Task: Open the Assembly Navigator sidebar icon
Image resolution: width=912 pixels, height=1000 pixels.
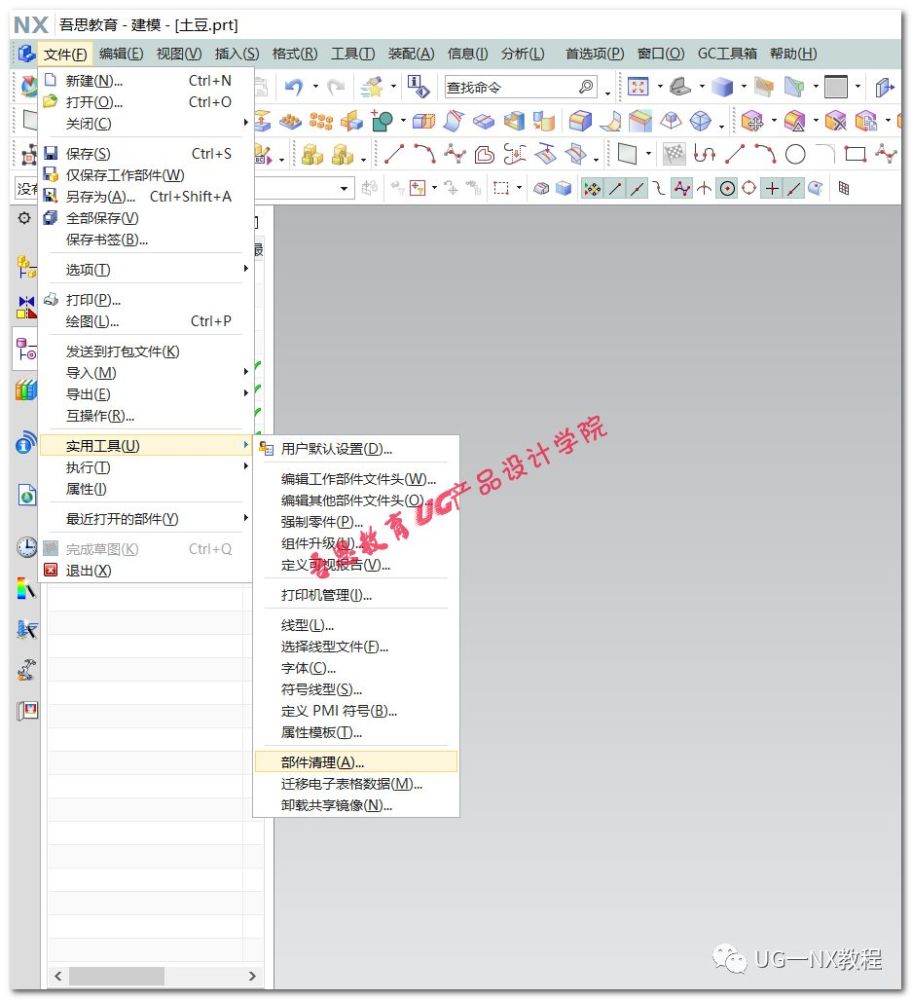Action: tap(26, 267)
